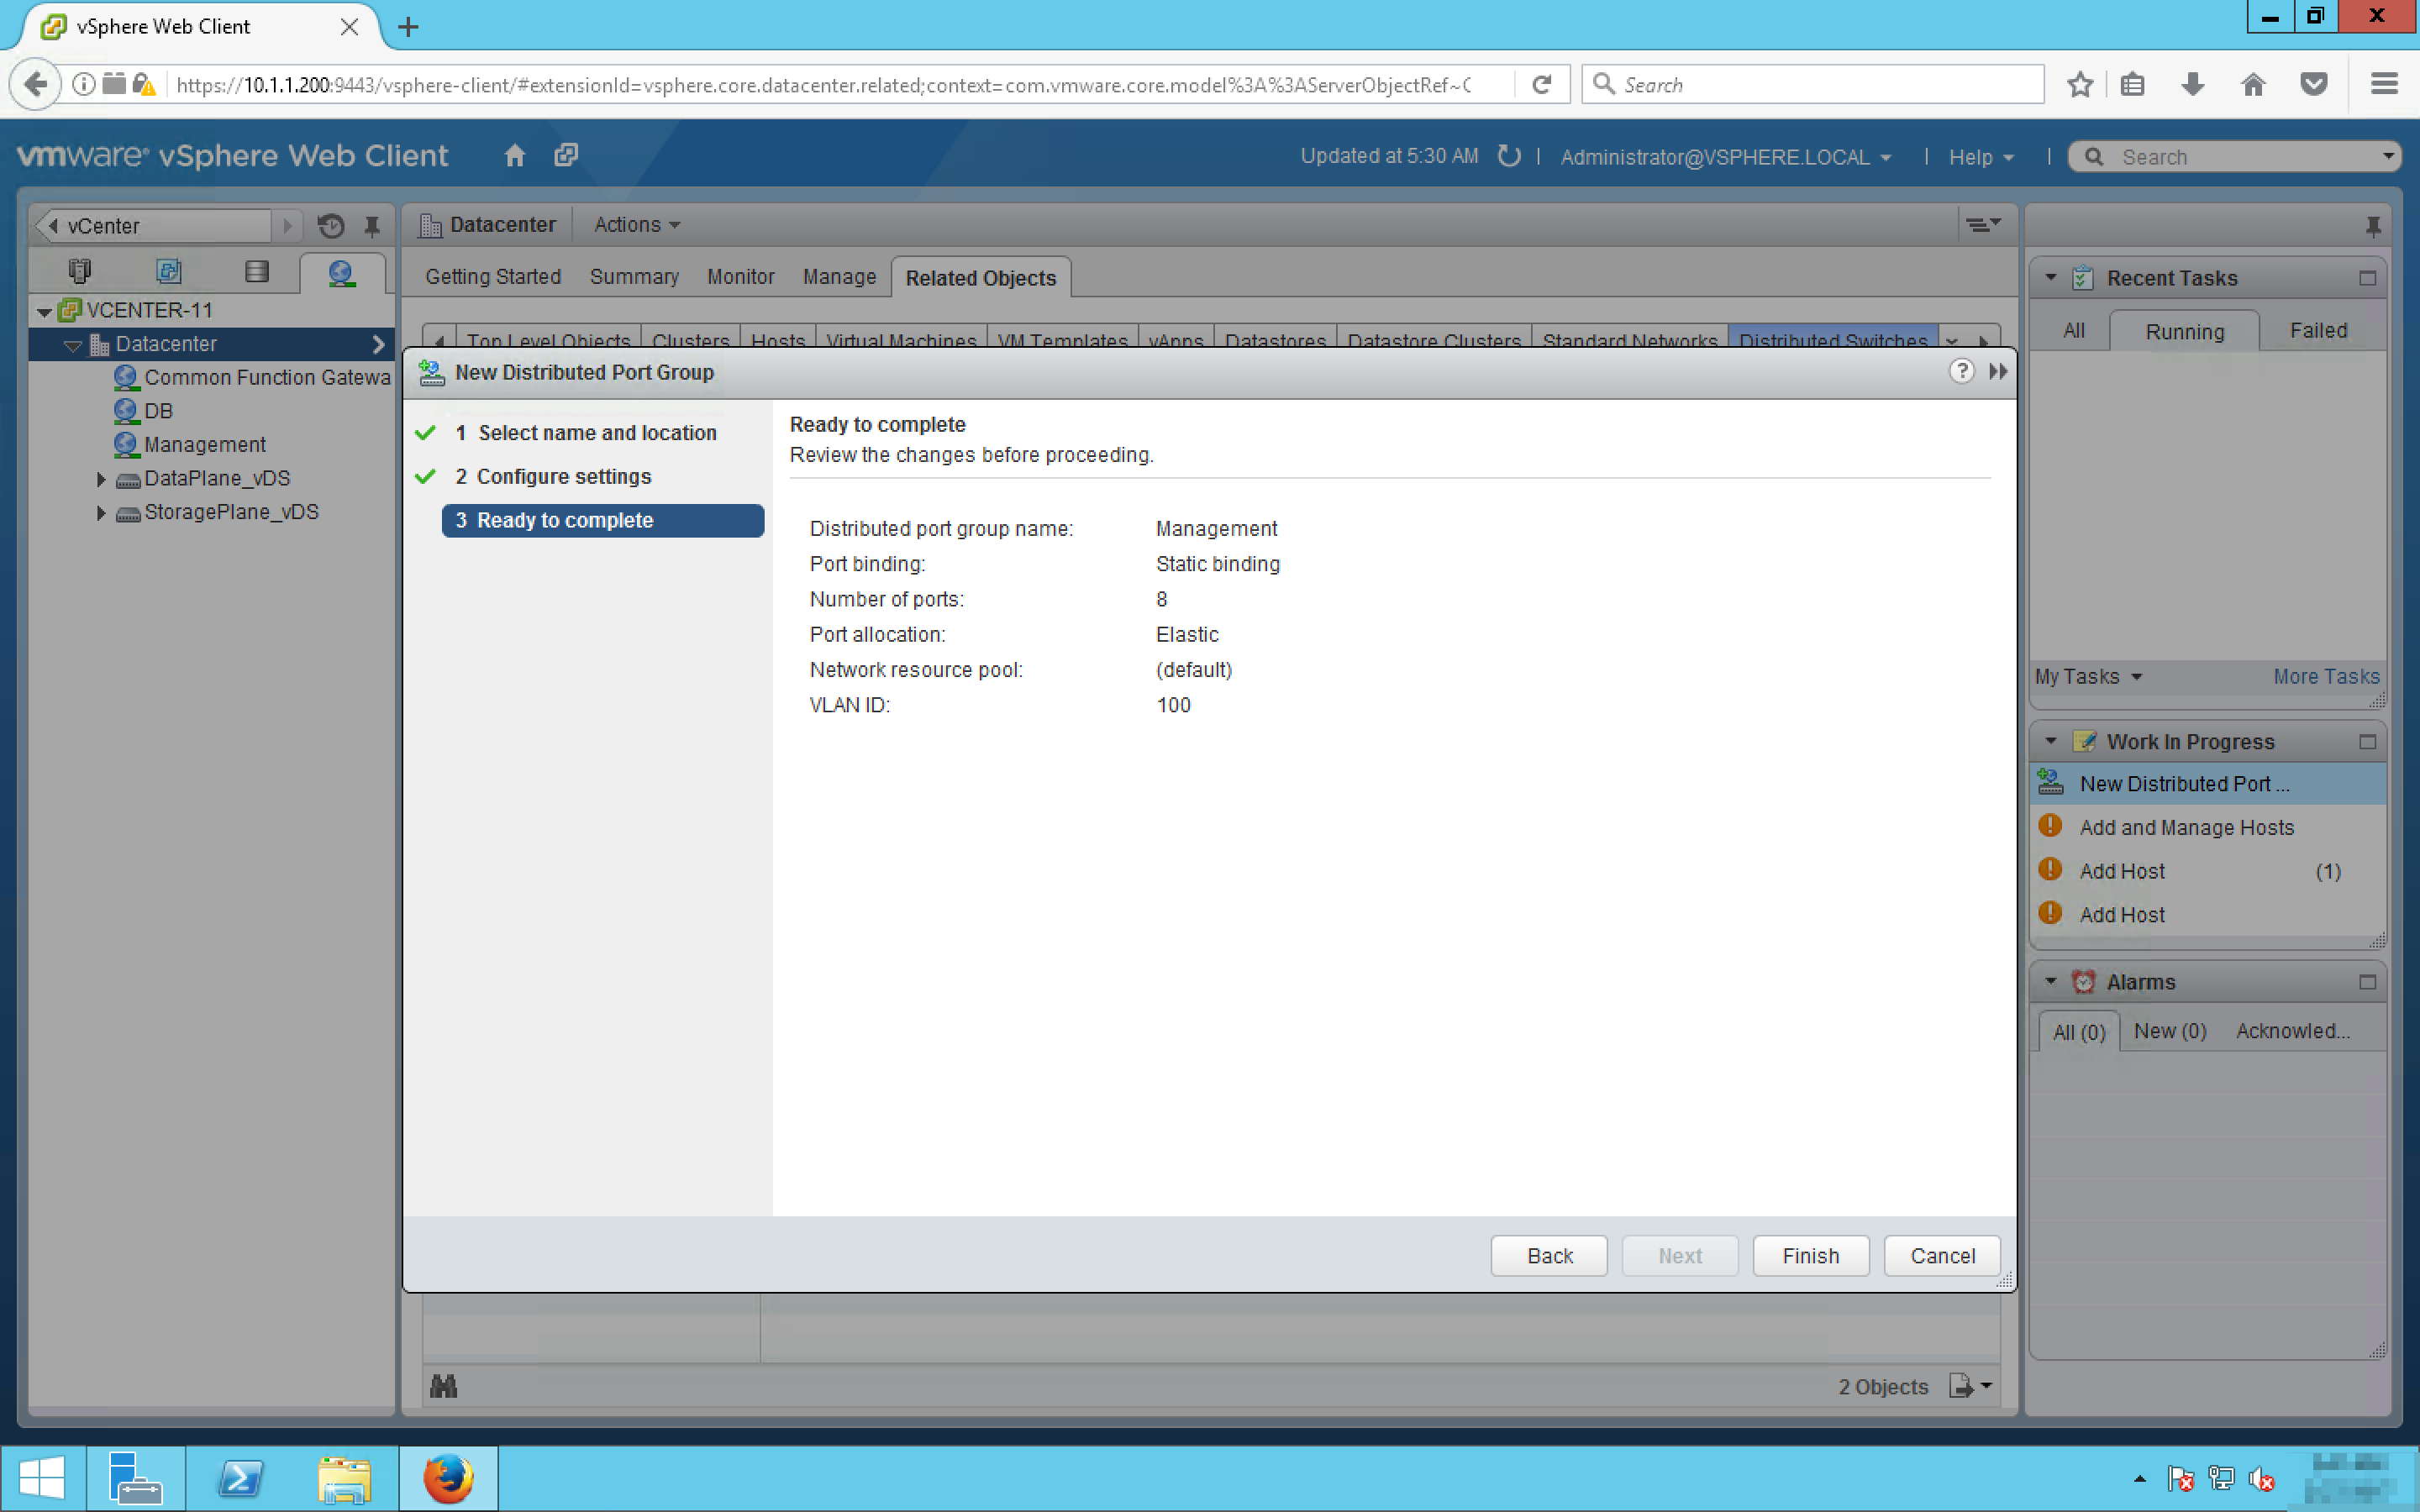Viewport: 2420px width, 1512px height.
Task: Collapse the Alarms panel section
Action: pos(2050,982)
